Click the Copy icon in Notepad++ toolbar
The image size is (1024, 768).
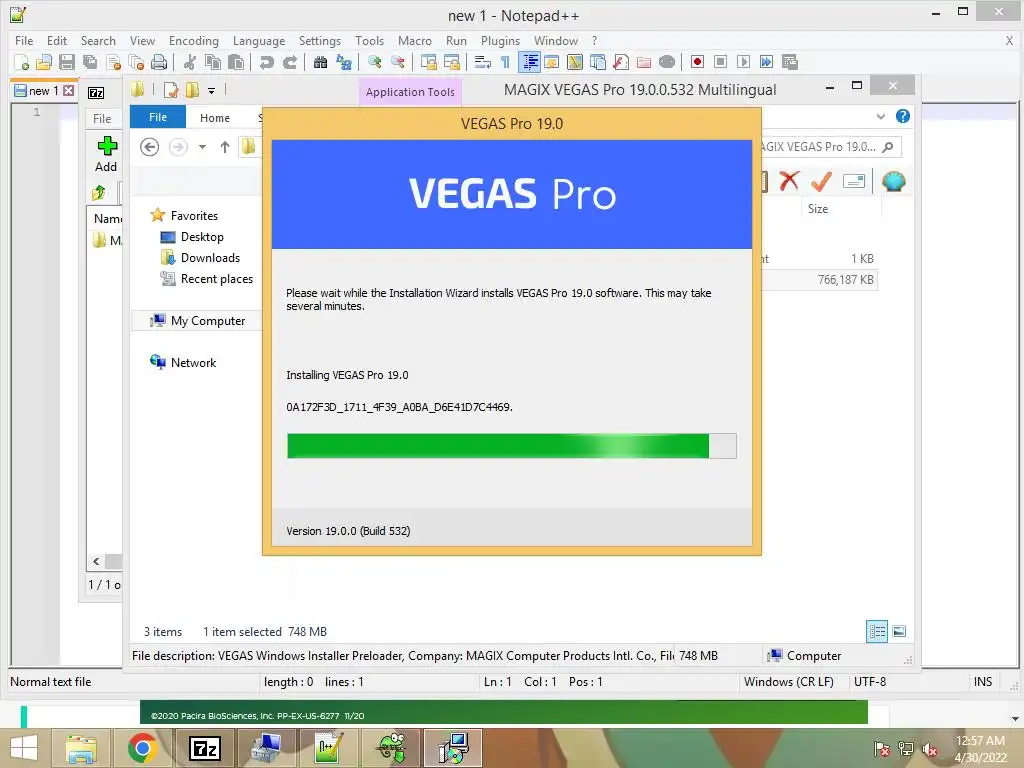[213, 62]
